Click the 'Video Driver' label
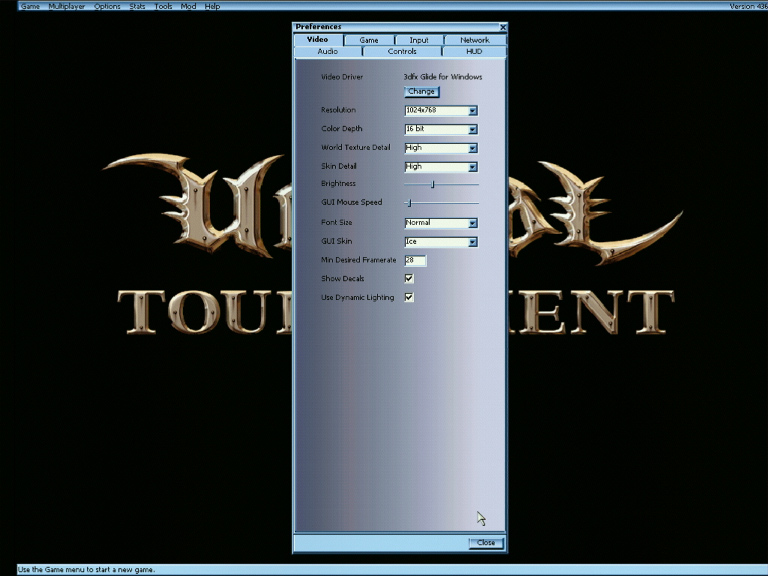The image size is (768, 576). click(342, 77)
